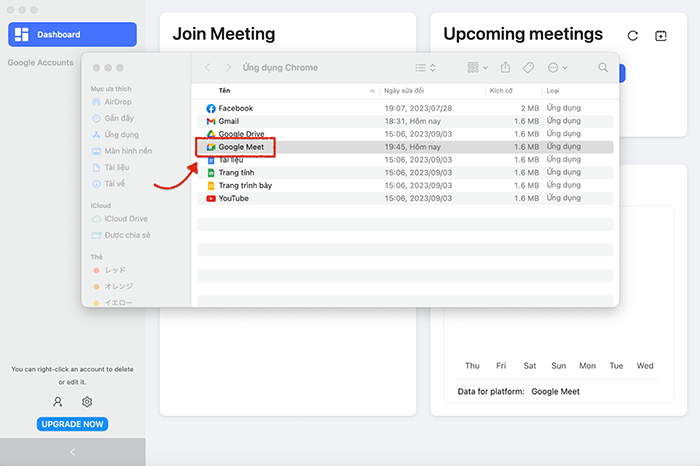Select the Facebook app icon

coord(211,108)
